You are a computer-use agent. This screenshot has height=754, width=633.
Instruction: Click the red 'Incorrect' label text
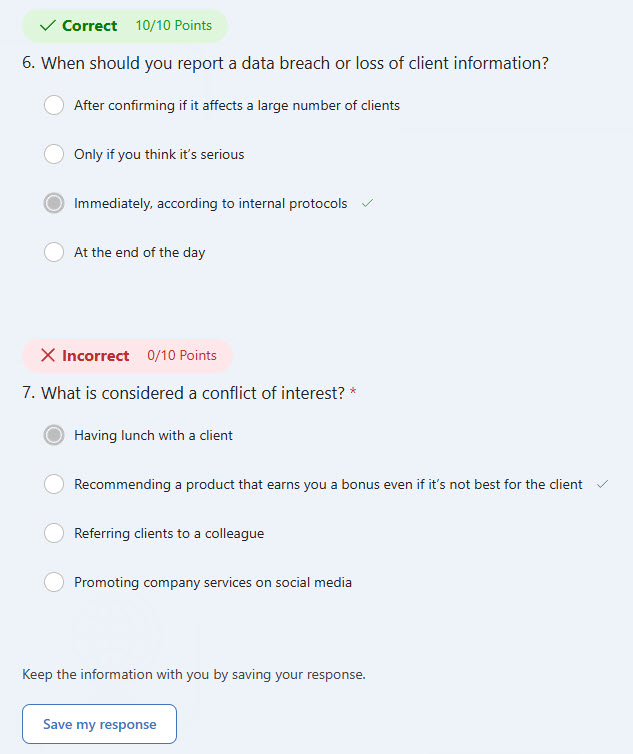pos(95,356)
